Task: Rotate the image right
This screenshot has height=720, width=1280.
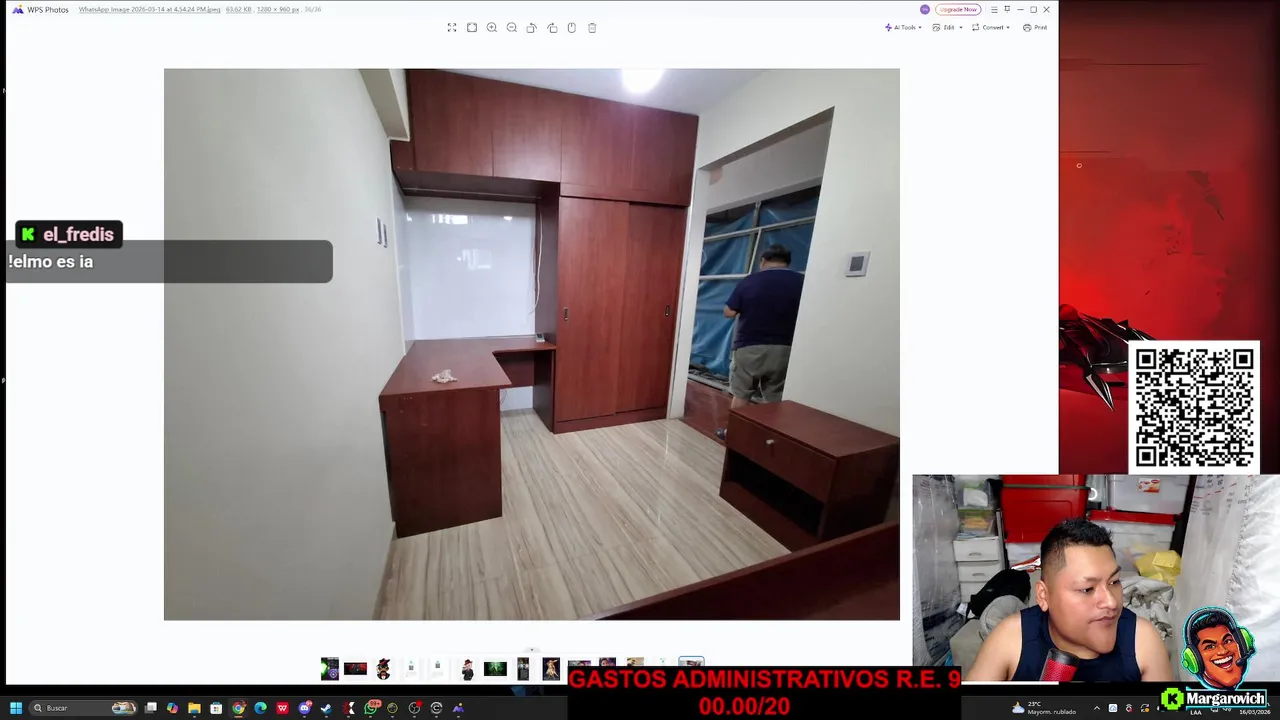Action: pyautogui.click(x=552, y=27)
